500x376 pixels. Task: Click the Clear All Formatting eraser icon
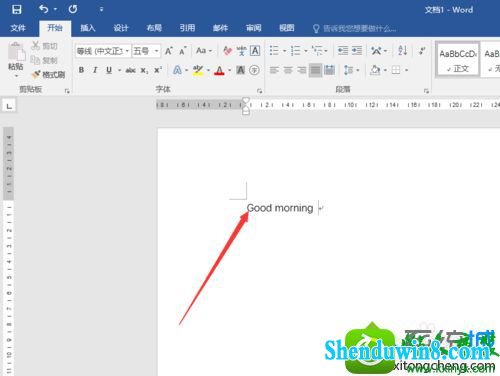coord(228,51)
